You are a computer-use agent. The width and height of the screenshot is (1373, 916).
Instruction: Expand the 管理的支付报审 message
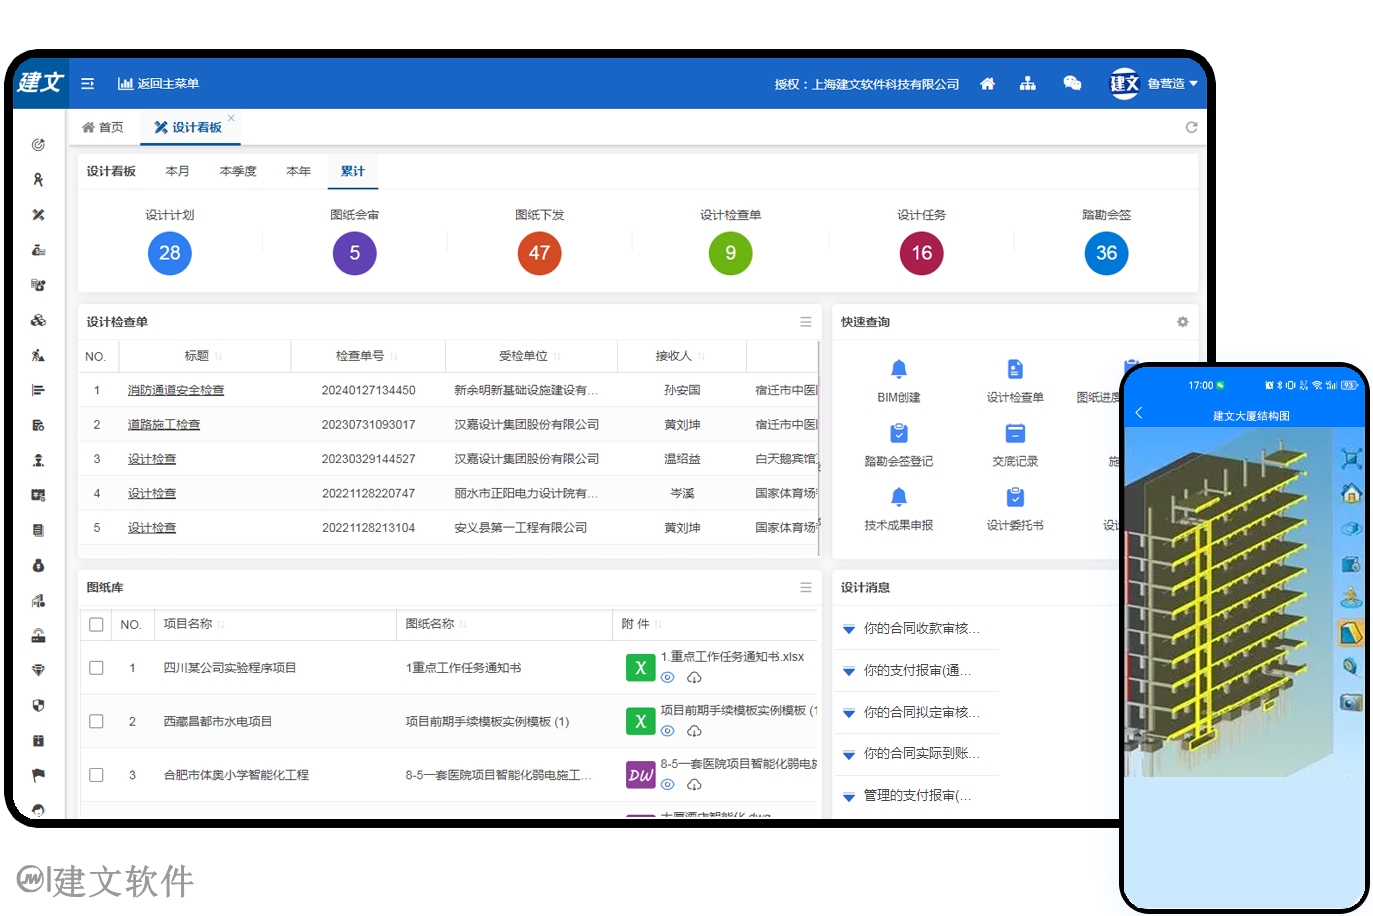coord(849,796)
